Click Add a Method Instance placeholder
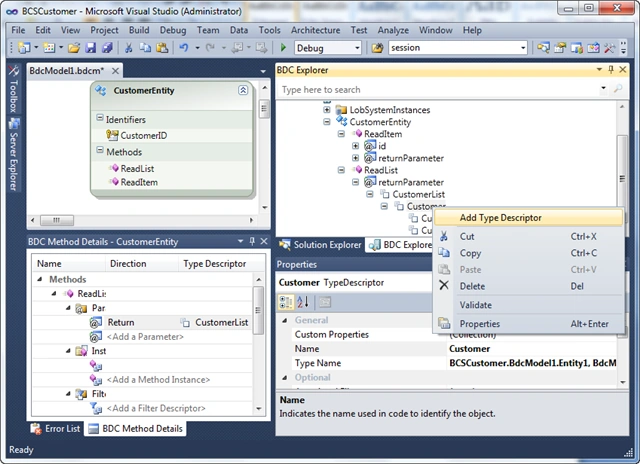Viewport: 640px width, 464px height. point(158,380)
